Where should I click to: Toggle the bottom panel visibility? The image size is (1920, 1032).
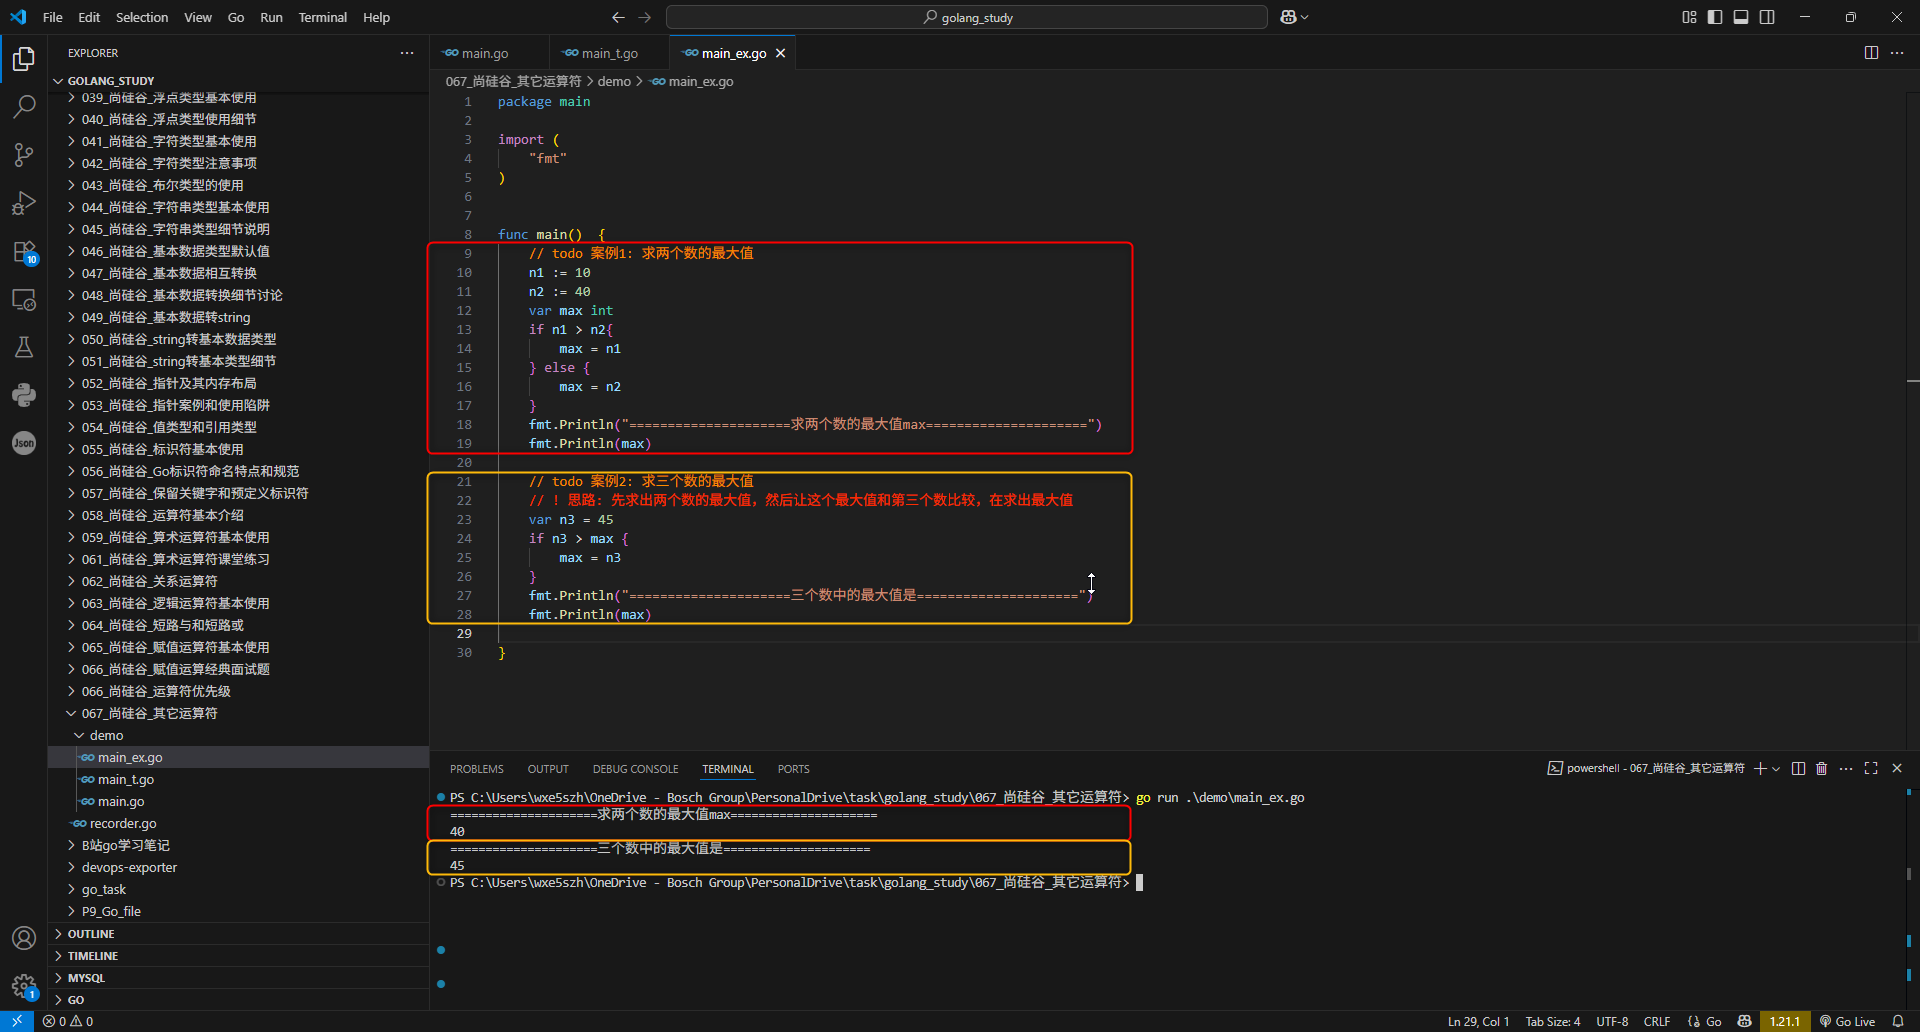pos(1741,17)
